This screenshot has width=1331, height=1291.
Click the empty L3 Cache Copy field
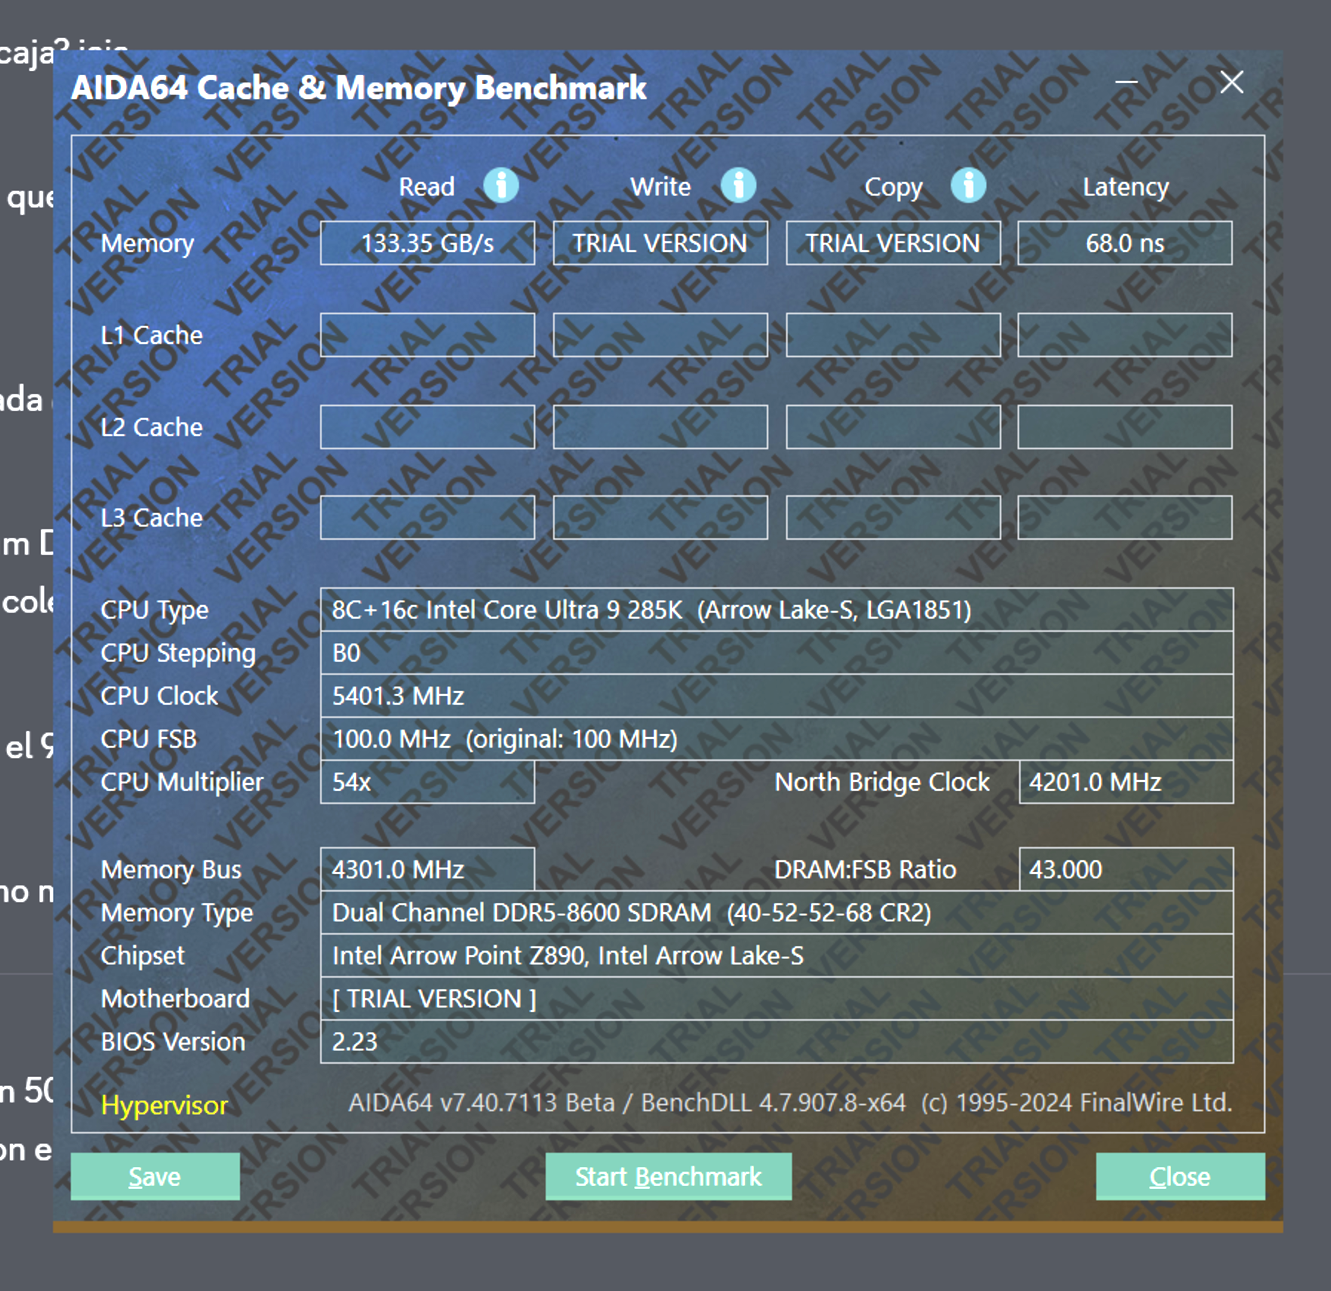click(x=893, y=518)
